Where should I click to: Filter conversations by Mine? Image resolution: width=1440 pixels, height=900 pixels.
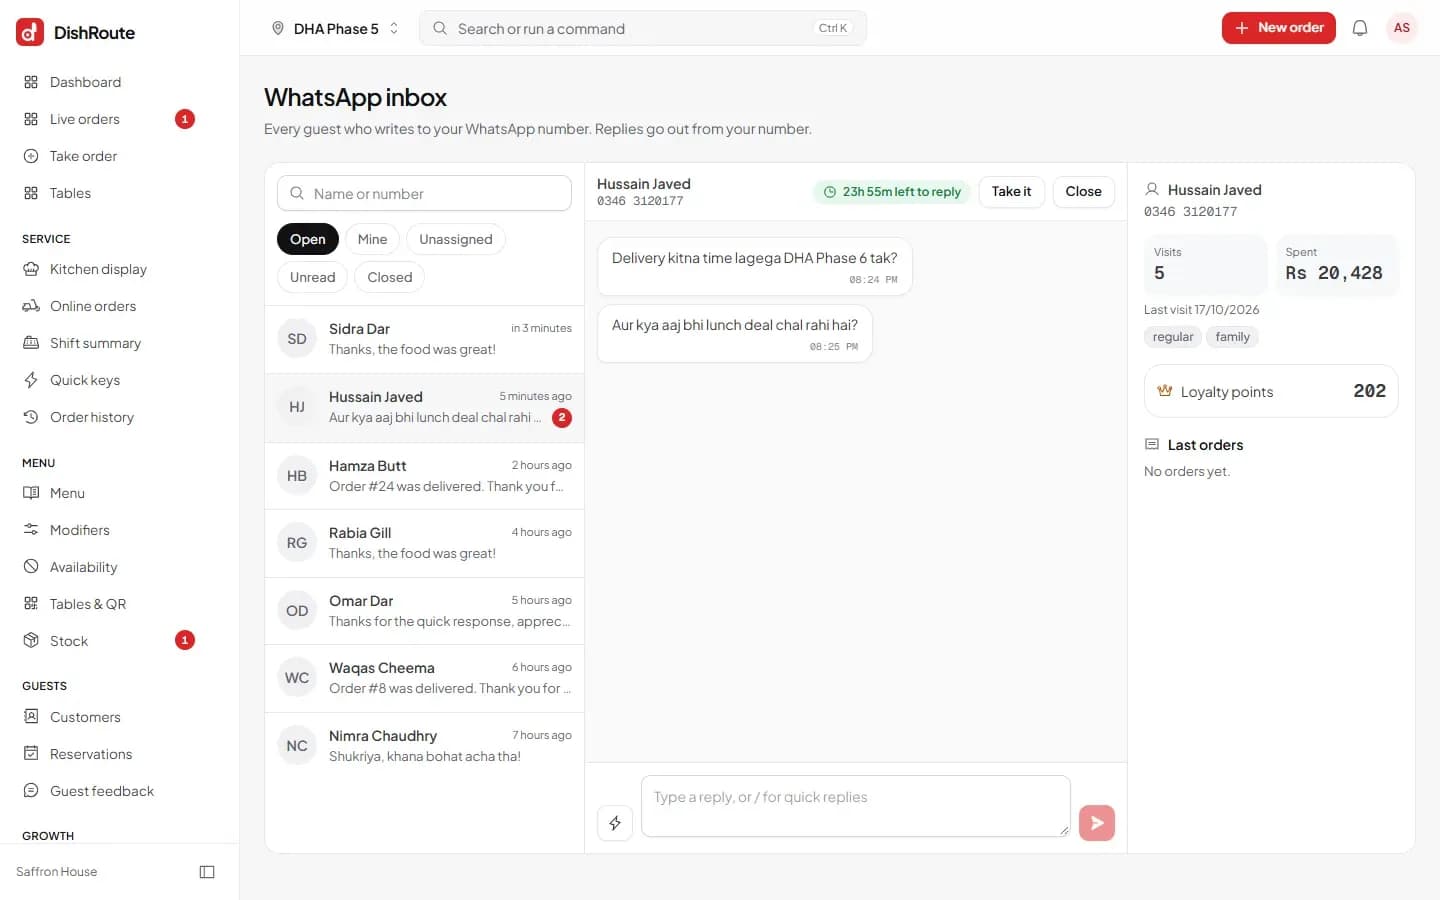click(x=372, y=239)
